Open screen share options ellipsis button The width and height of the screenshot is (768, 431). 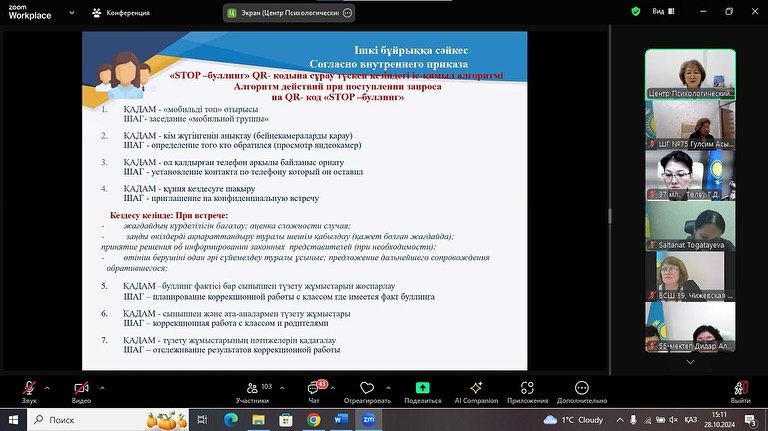click(347, 13)
